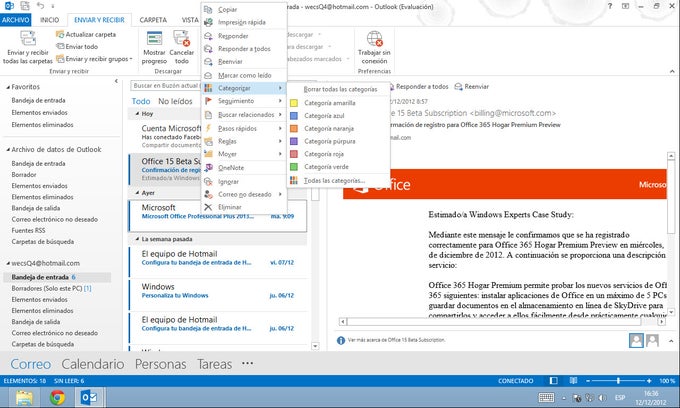Screen dimensions: 680x408
Task: Zoom in with the plus icon
Action: [649, 381]
